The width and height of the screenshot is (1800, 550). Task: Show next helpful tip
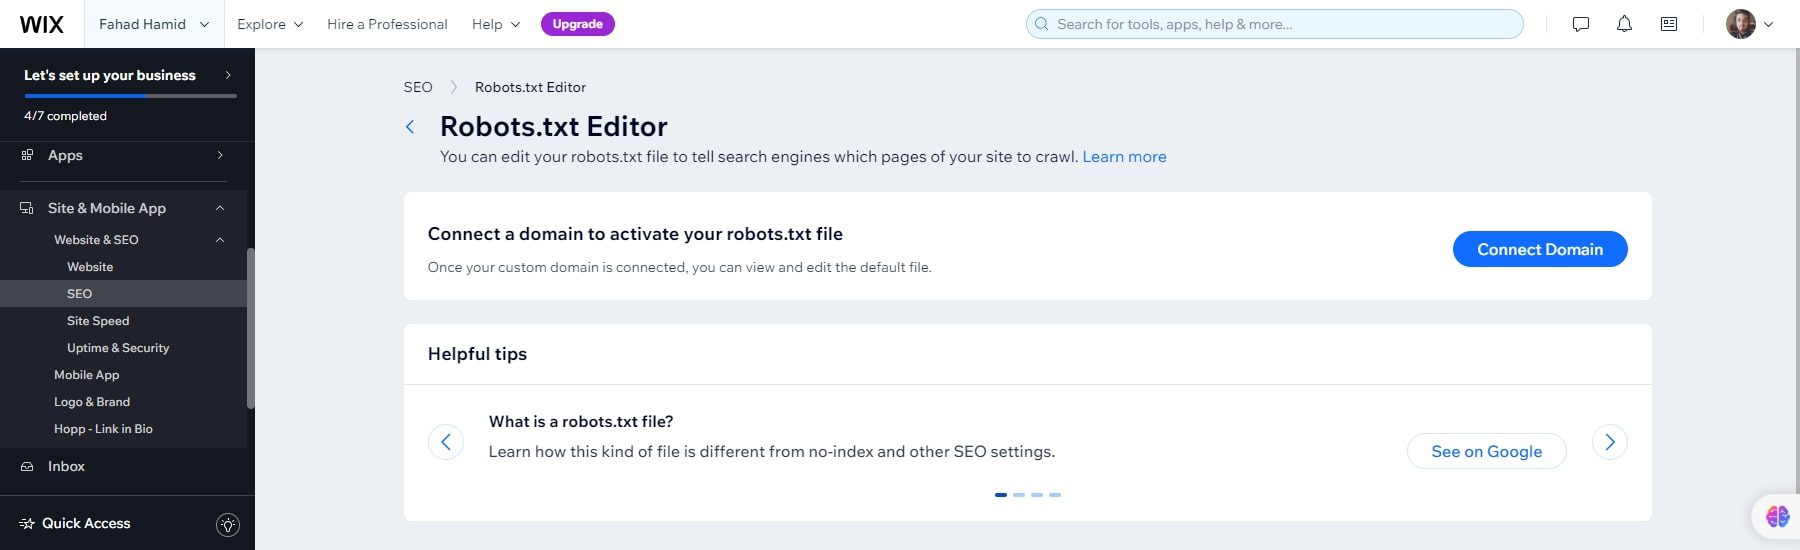coord(1609,442)
